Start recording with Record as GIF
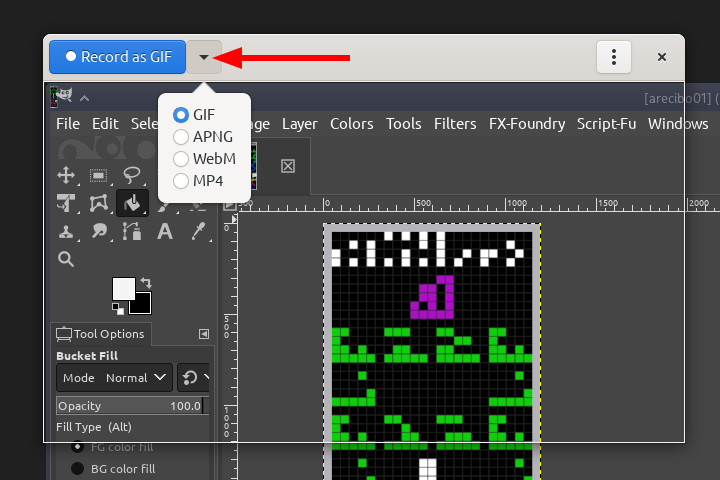Image resolution: width=720 pixels, height=480 pixels. 118,57
